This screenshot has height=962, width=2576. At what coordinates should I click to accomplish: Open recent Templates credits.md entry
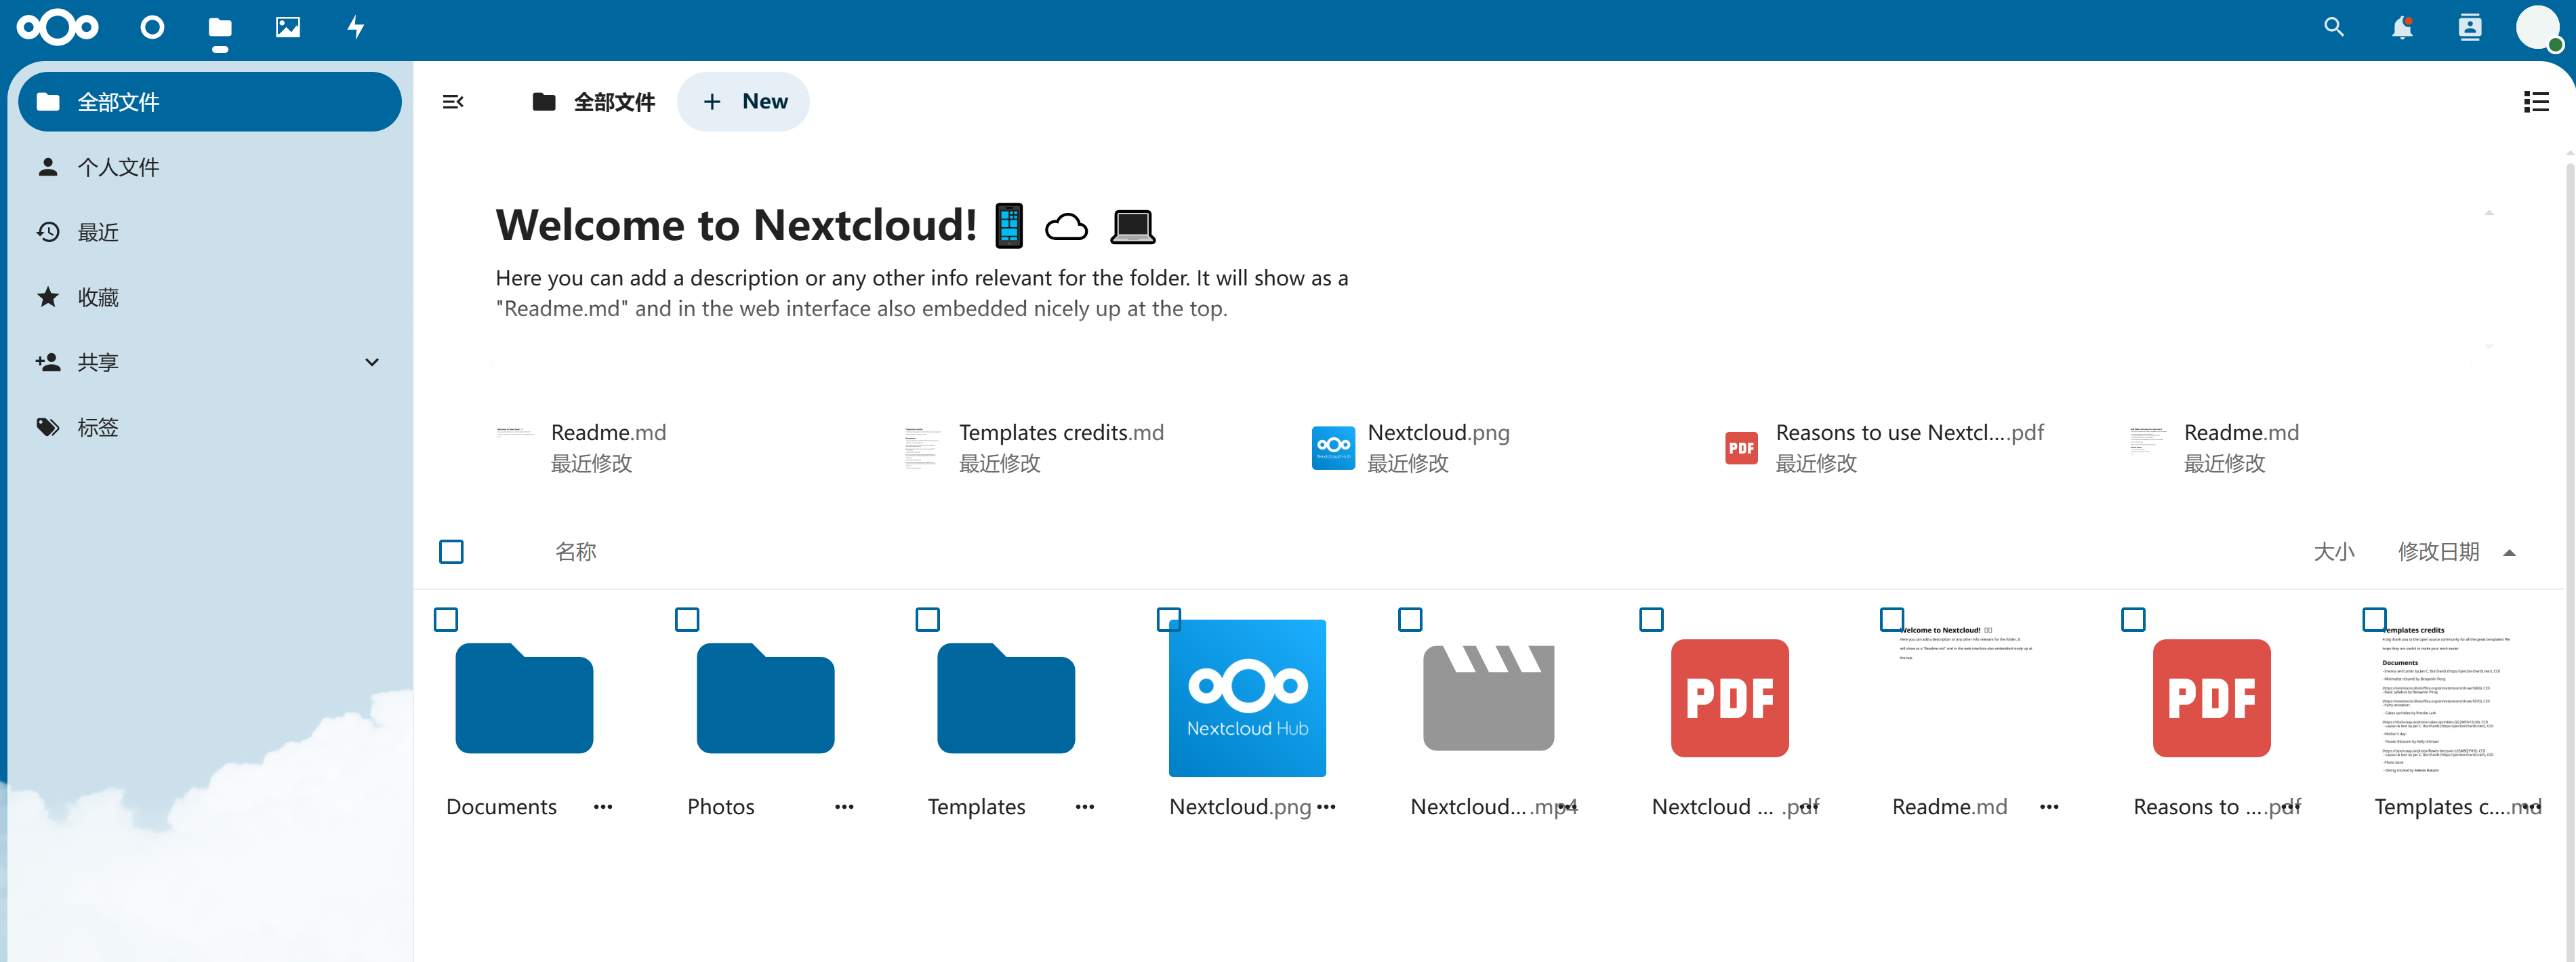click(1033, 447)
